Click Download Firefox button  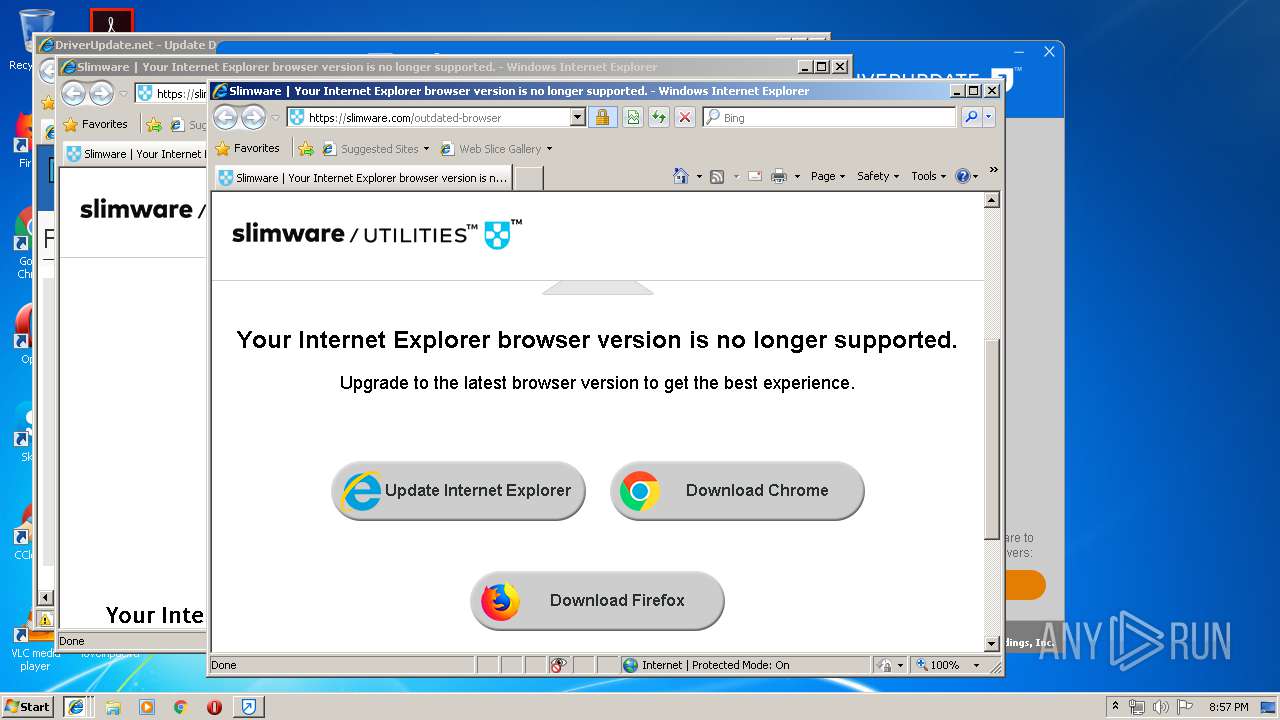pos(597,601)
